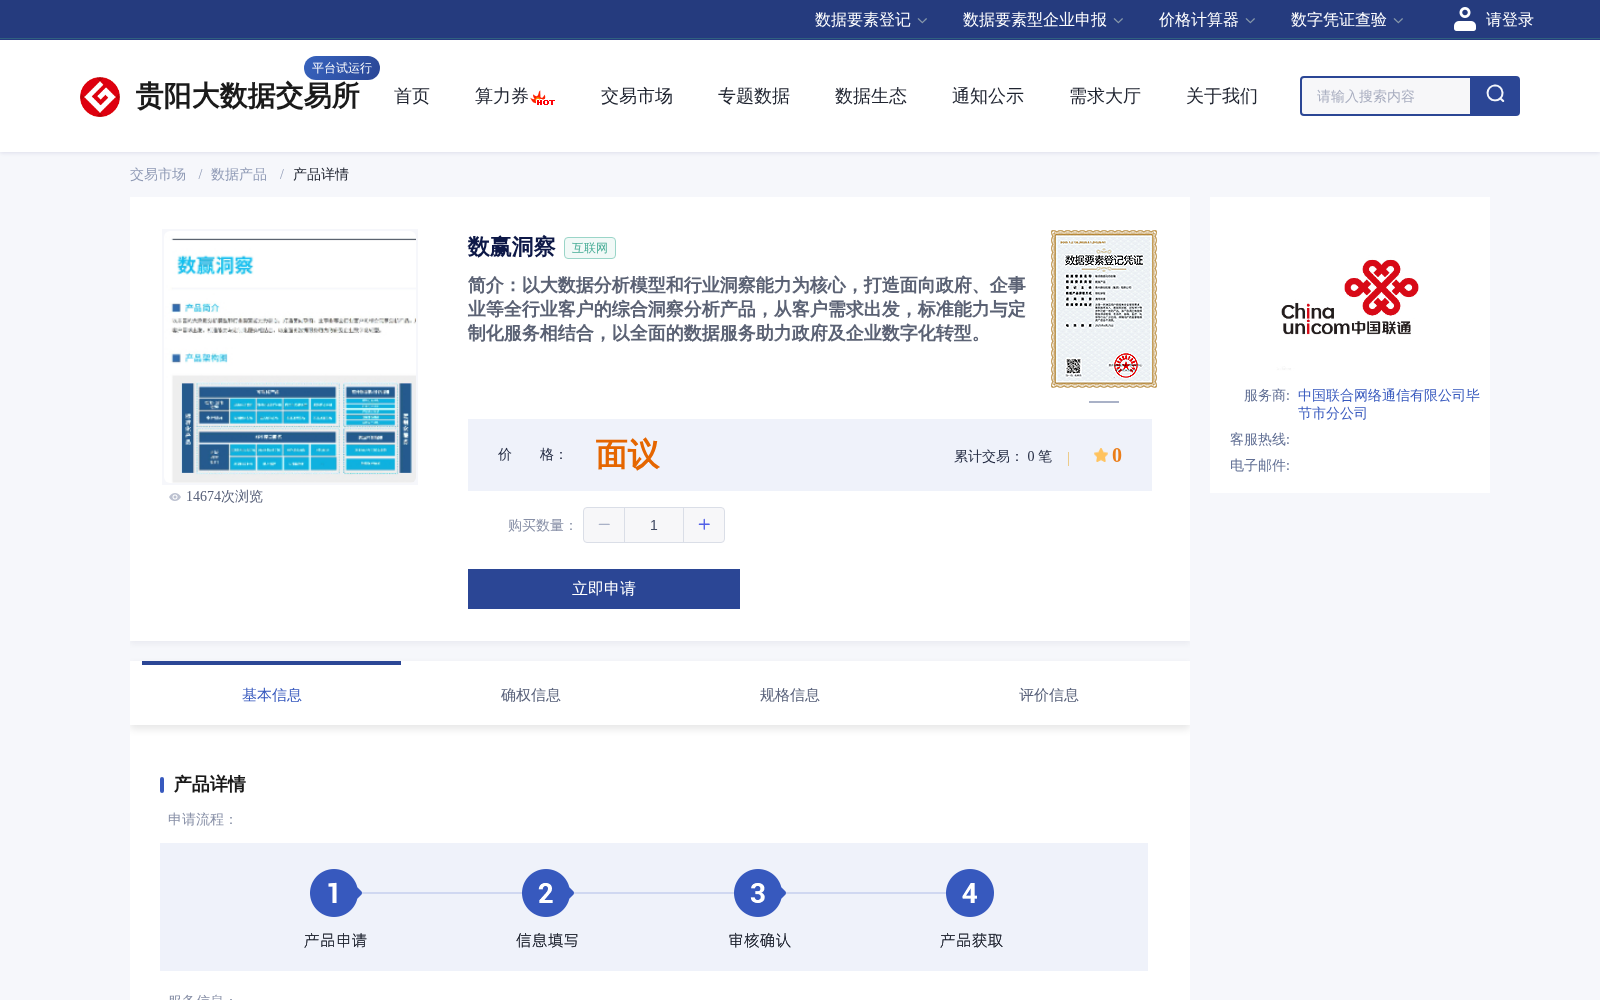Image resolution: width=1600 pixels, height=1000 pixels.
Task: Click the 14674次浏览 text
Action: [x=224, y=497]
